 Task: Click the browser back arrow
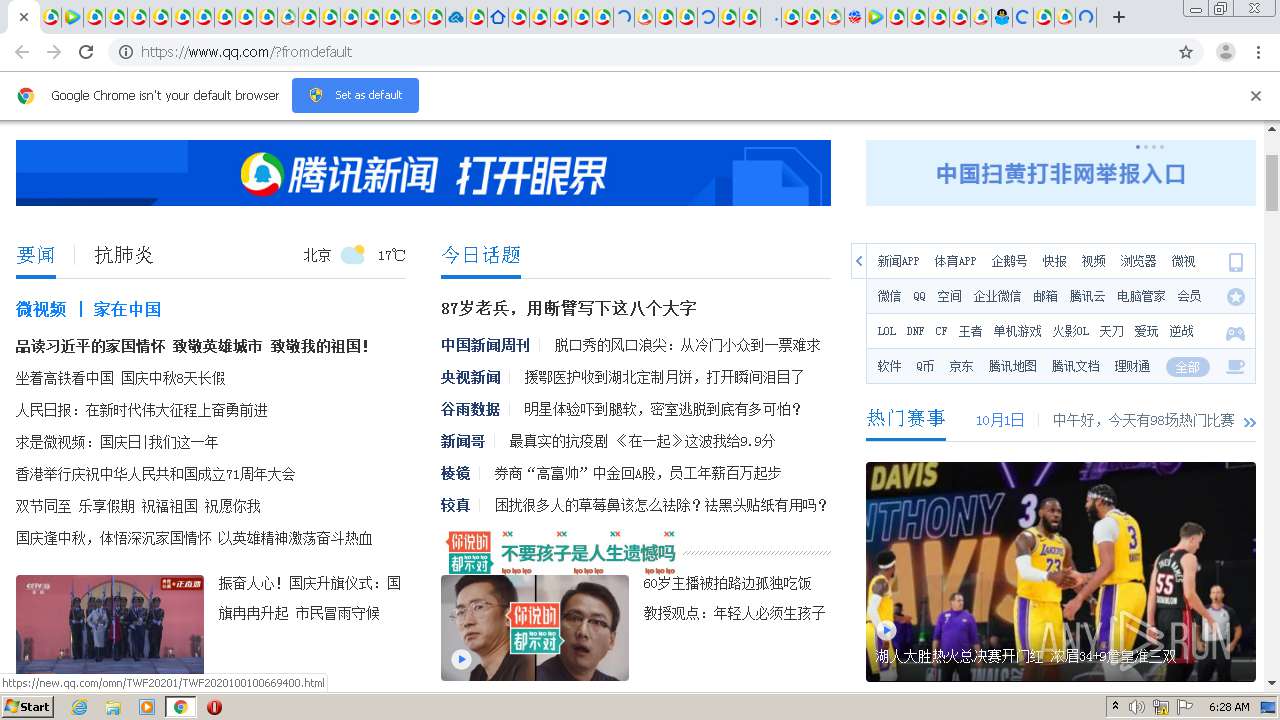[x=22, y=52]
